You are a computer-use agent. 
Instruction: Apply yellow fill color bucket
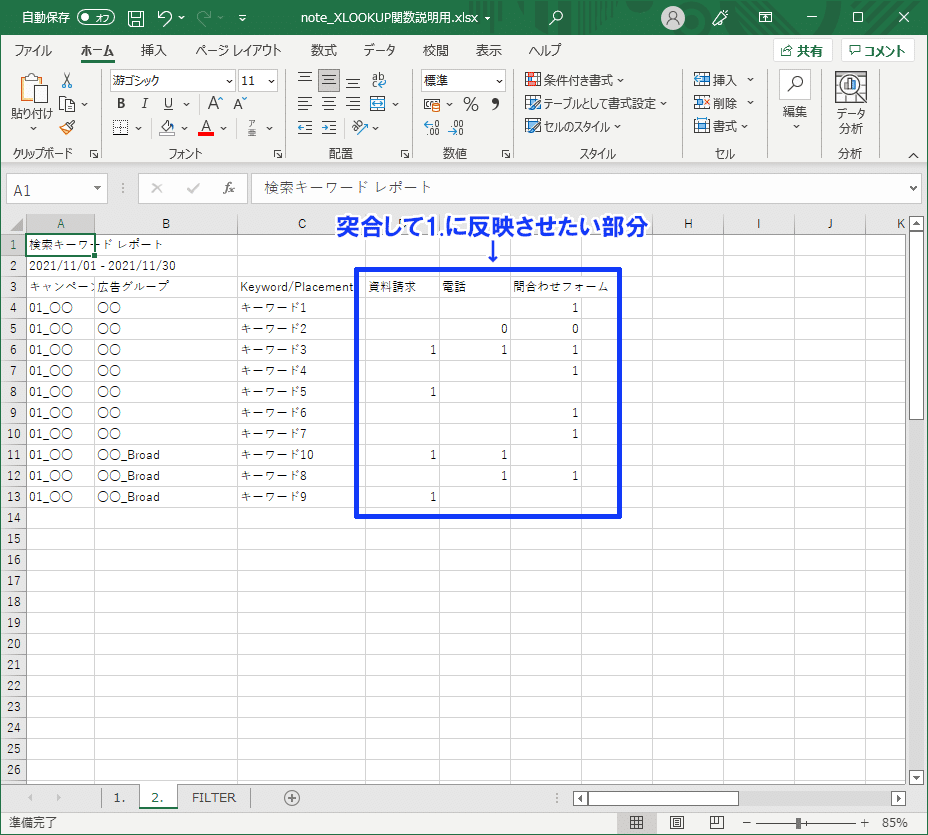coord(167,128)
